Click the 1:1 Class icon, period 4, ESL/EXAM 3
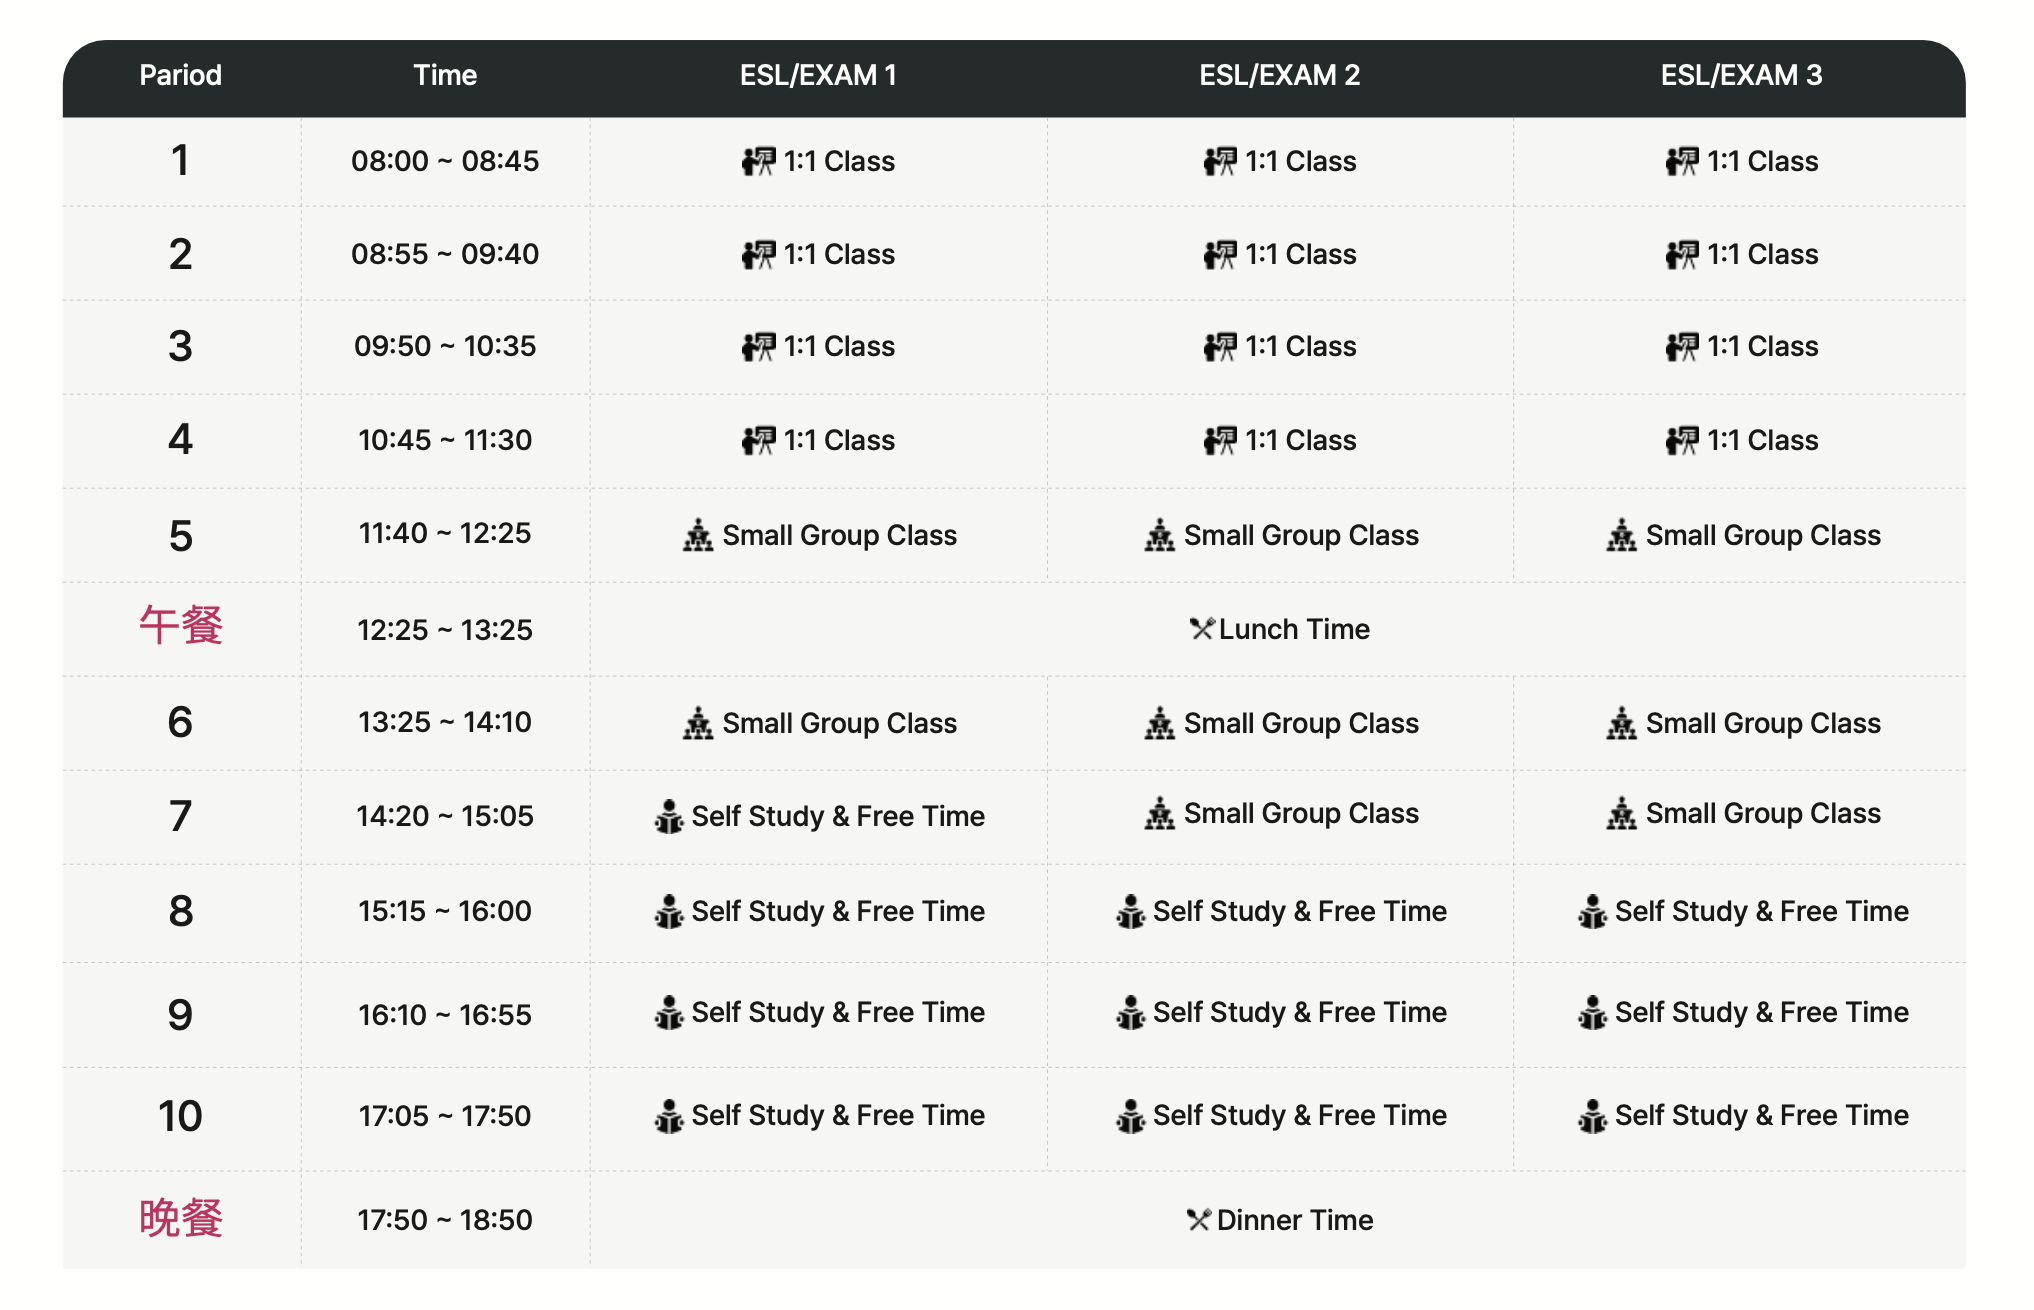Viewport: 2034px width, 1310px height. 1681,440
